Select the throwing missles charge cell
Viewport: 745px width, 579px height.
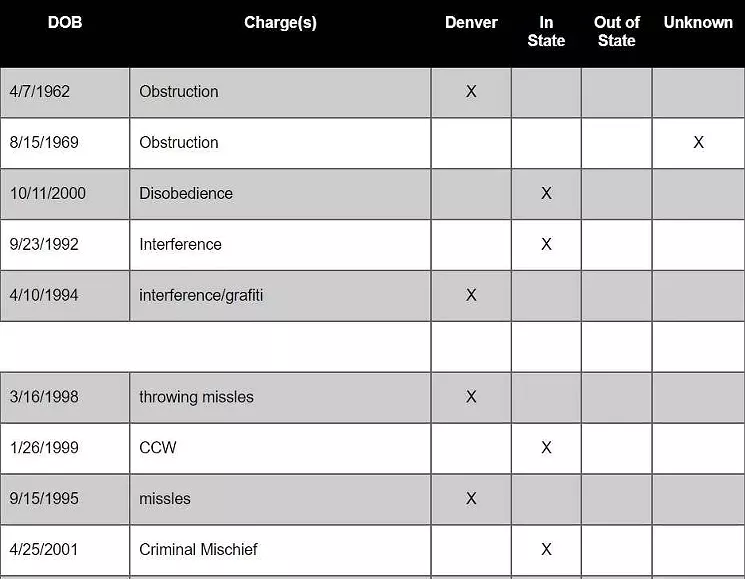click(280, 397)
